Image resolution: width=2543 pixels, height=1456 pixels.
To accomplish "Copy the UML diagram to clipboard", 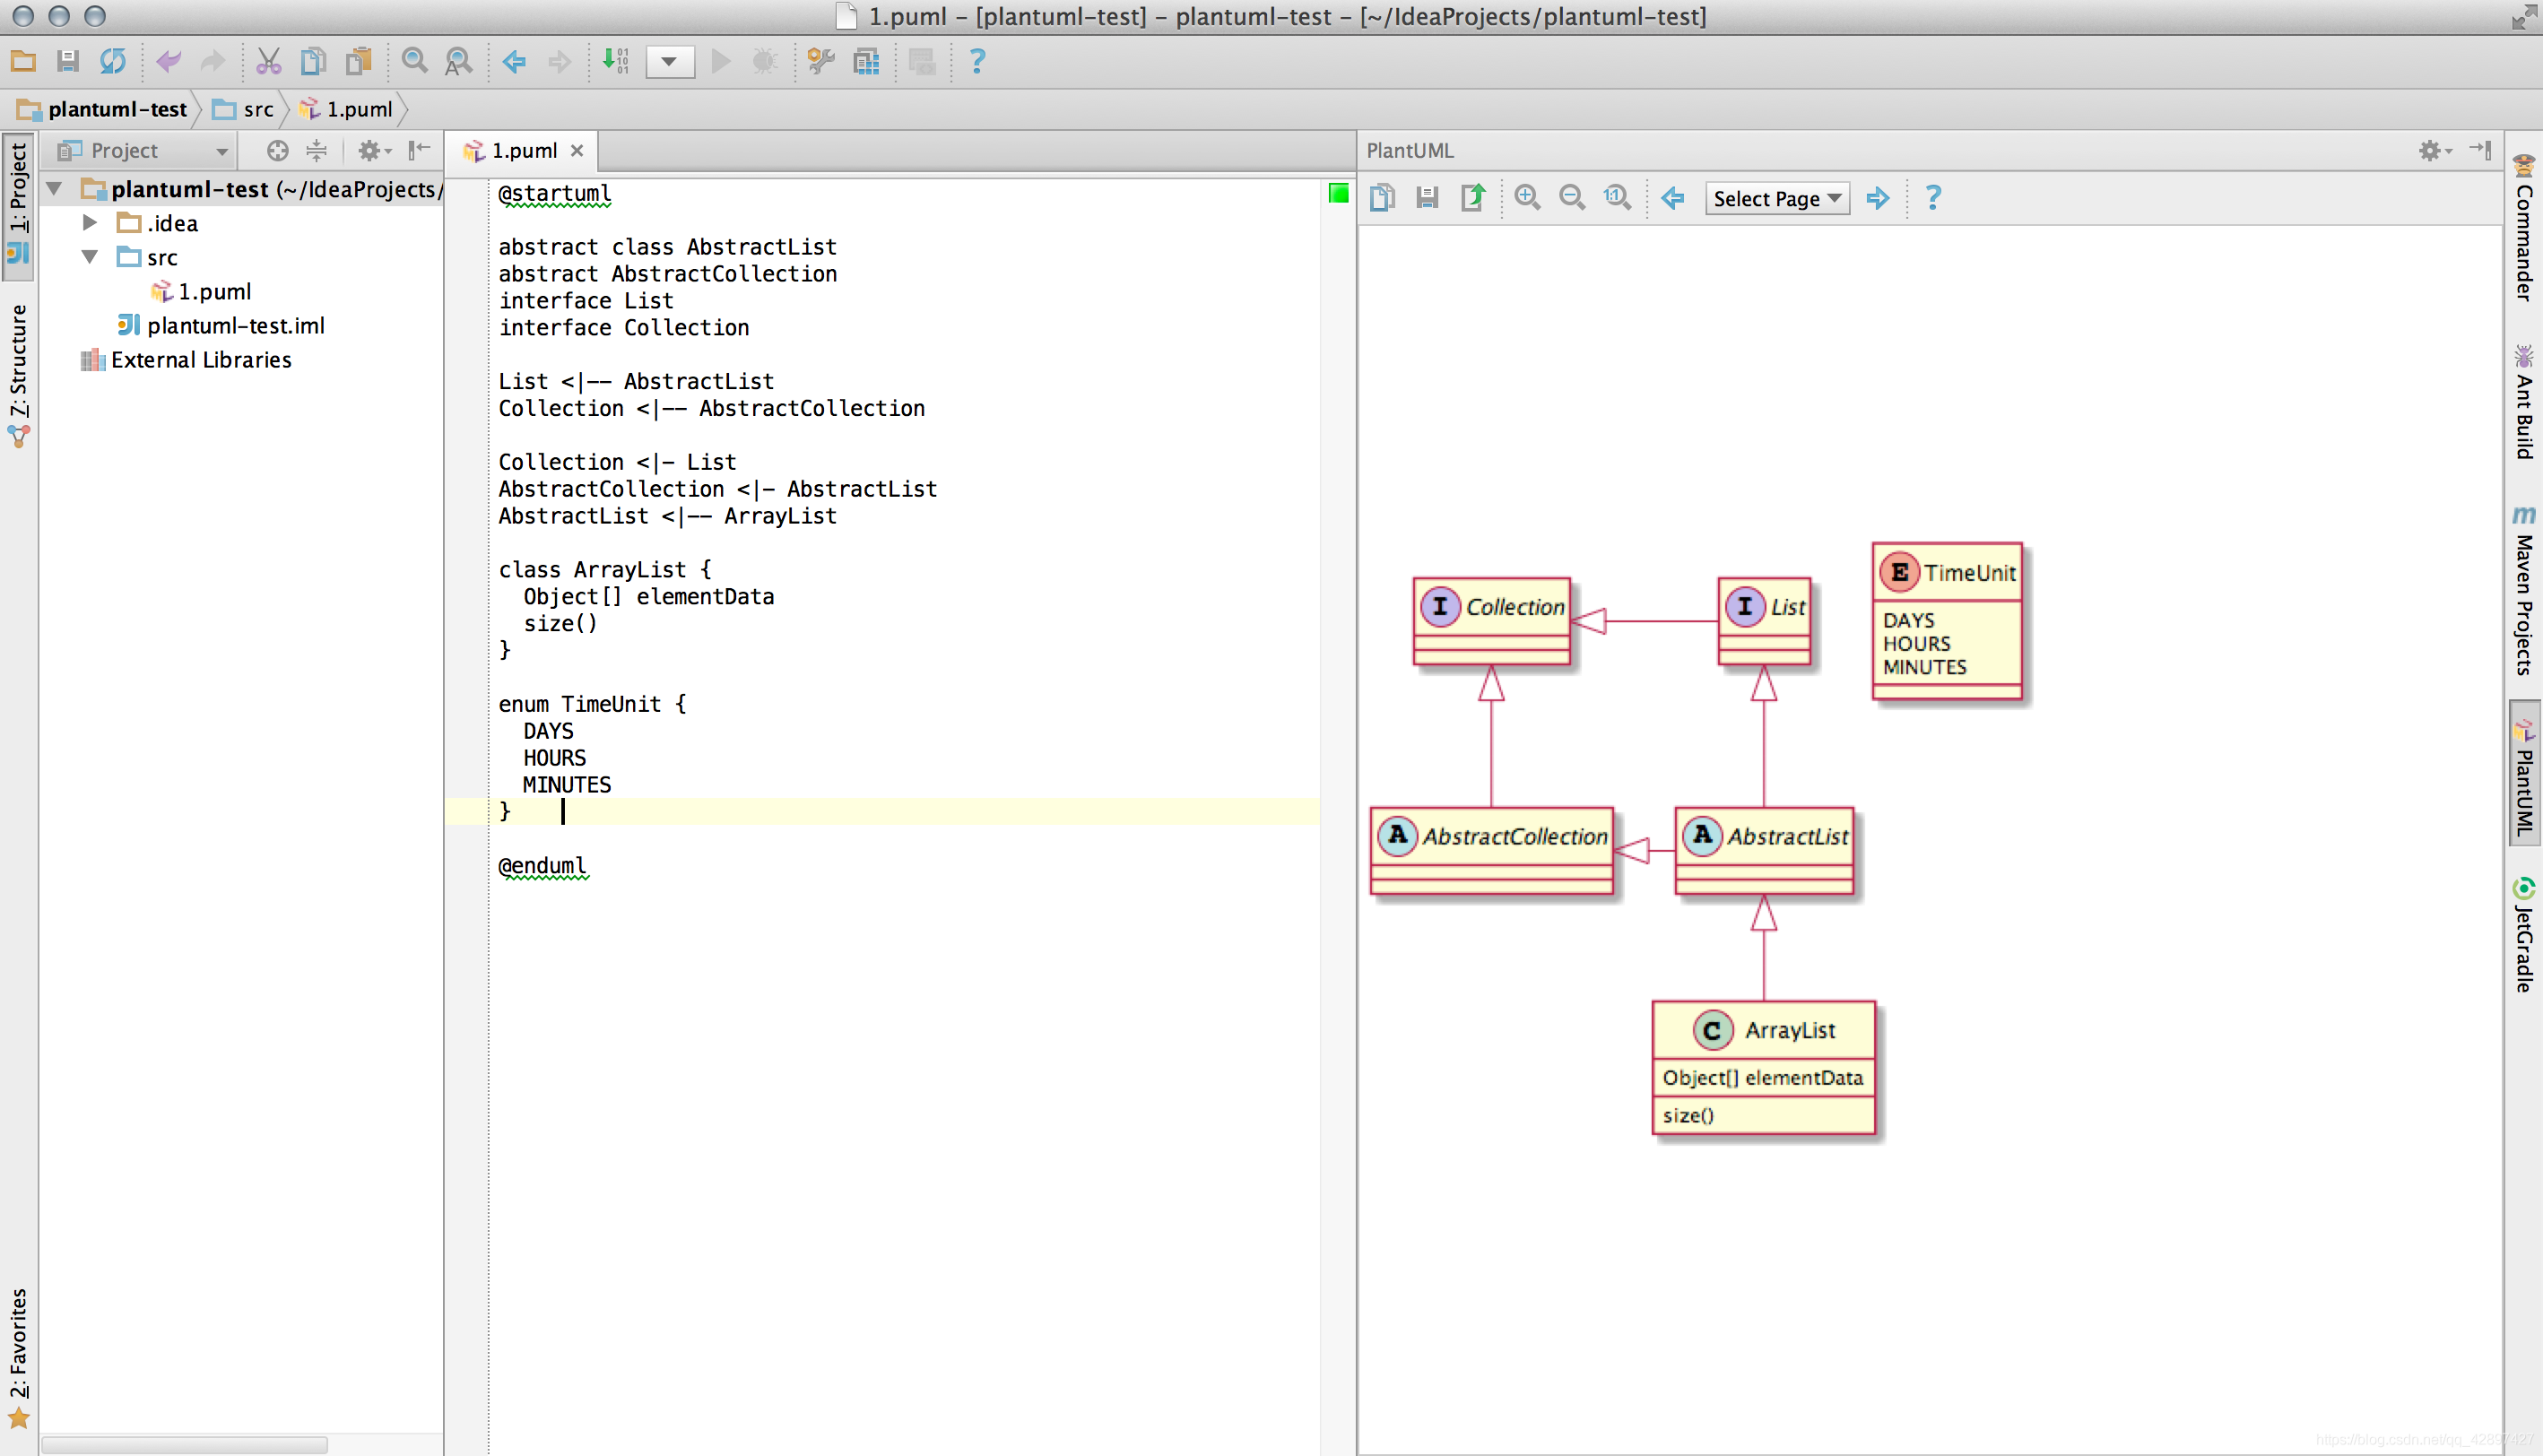I will (1383, 197).
